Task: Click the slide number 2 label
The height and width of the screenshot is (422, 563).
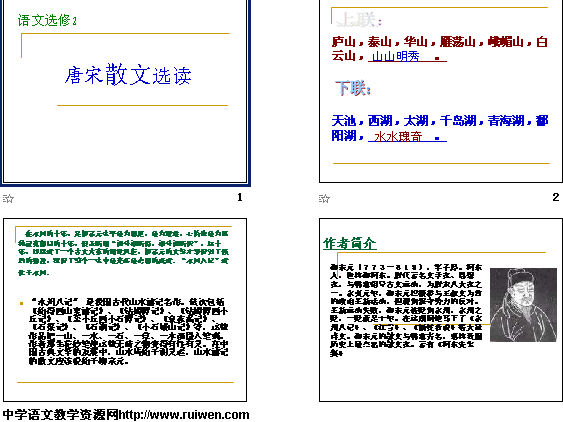Action: 556,197
